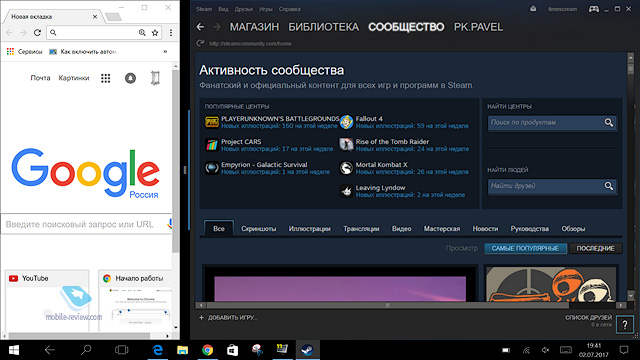
Task: Click Mortal Kombat X hub icon
Action: [x=346, y=168]
